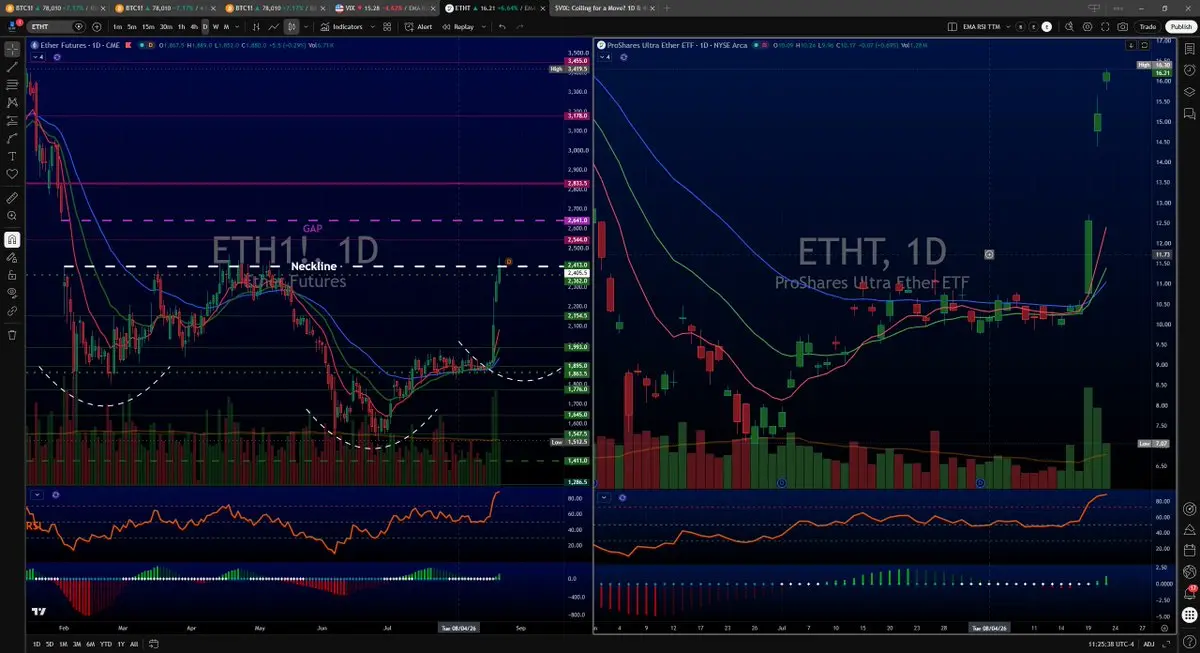The height and width of the screenshot is (653, 1200).
Task: Open the indicator templates grid icon
Action: [x=386, y=26]
